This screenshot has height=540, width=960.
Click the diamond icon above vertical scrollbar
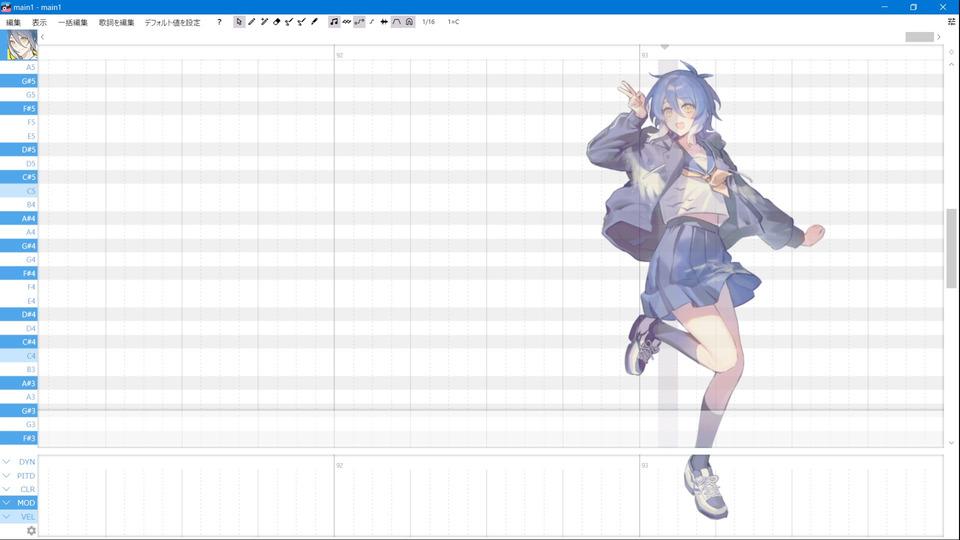click(x=951, y=52)
